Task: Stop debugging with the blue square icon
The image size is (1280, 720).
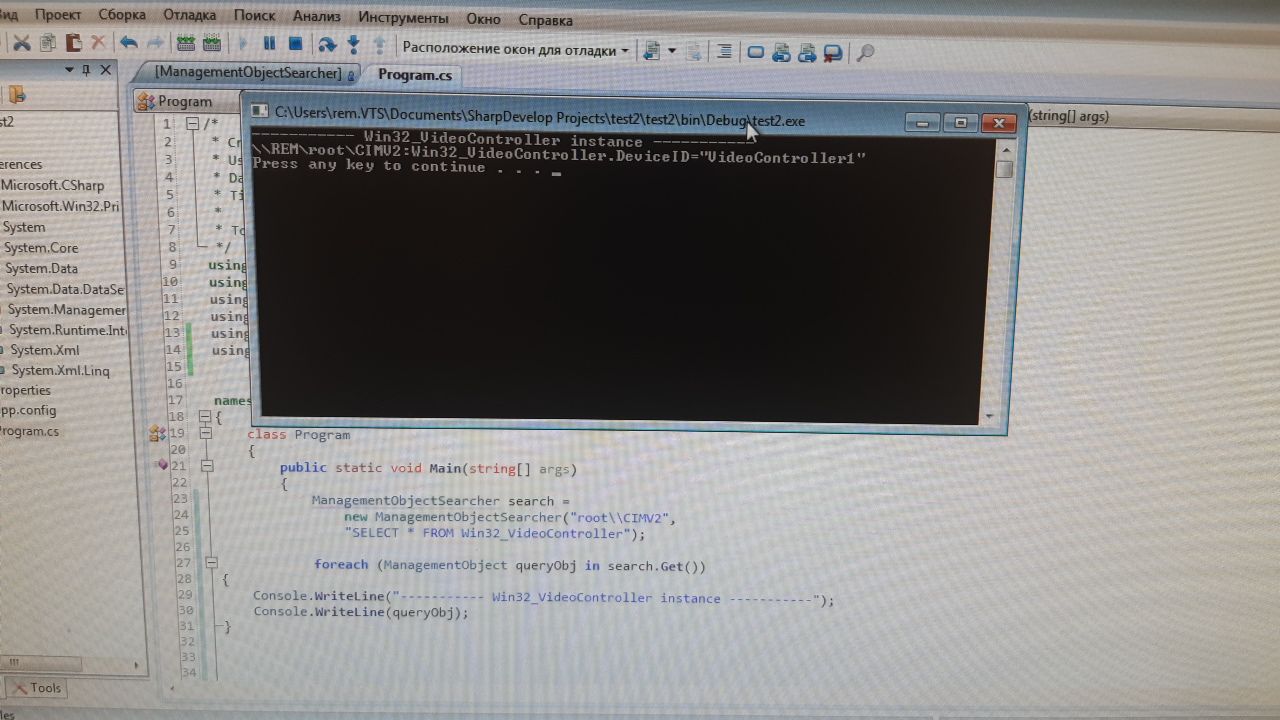Action: [295, 44]
